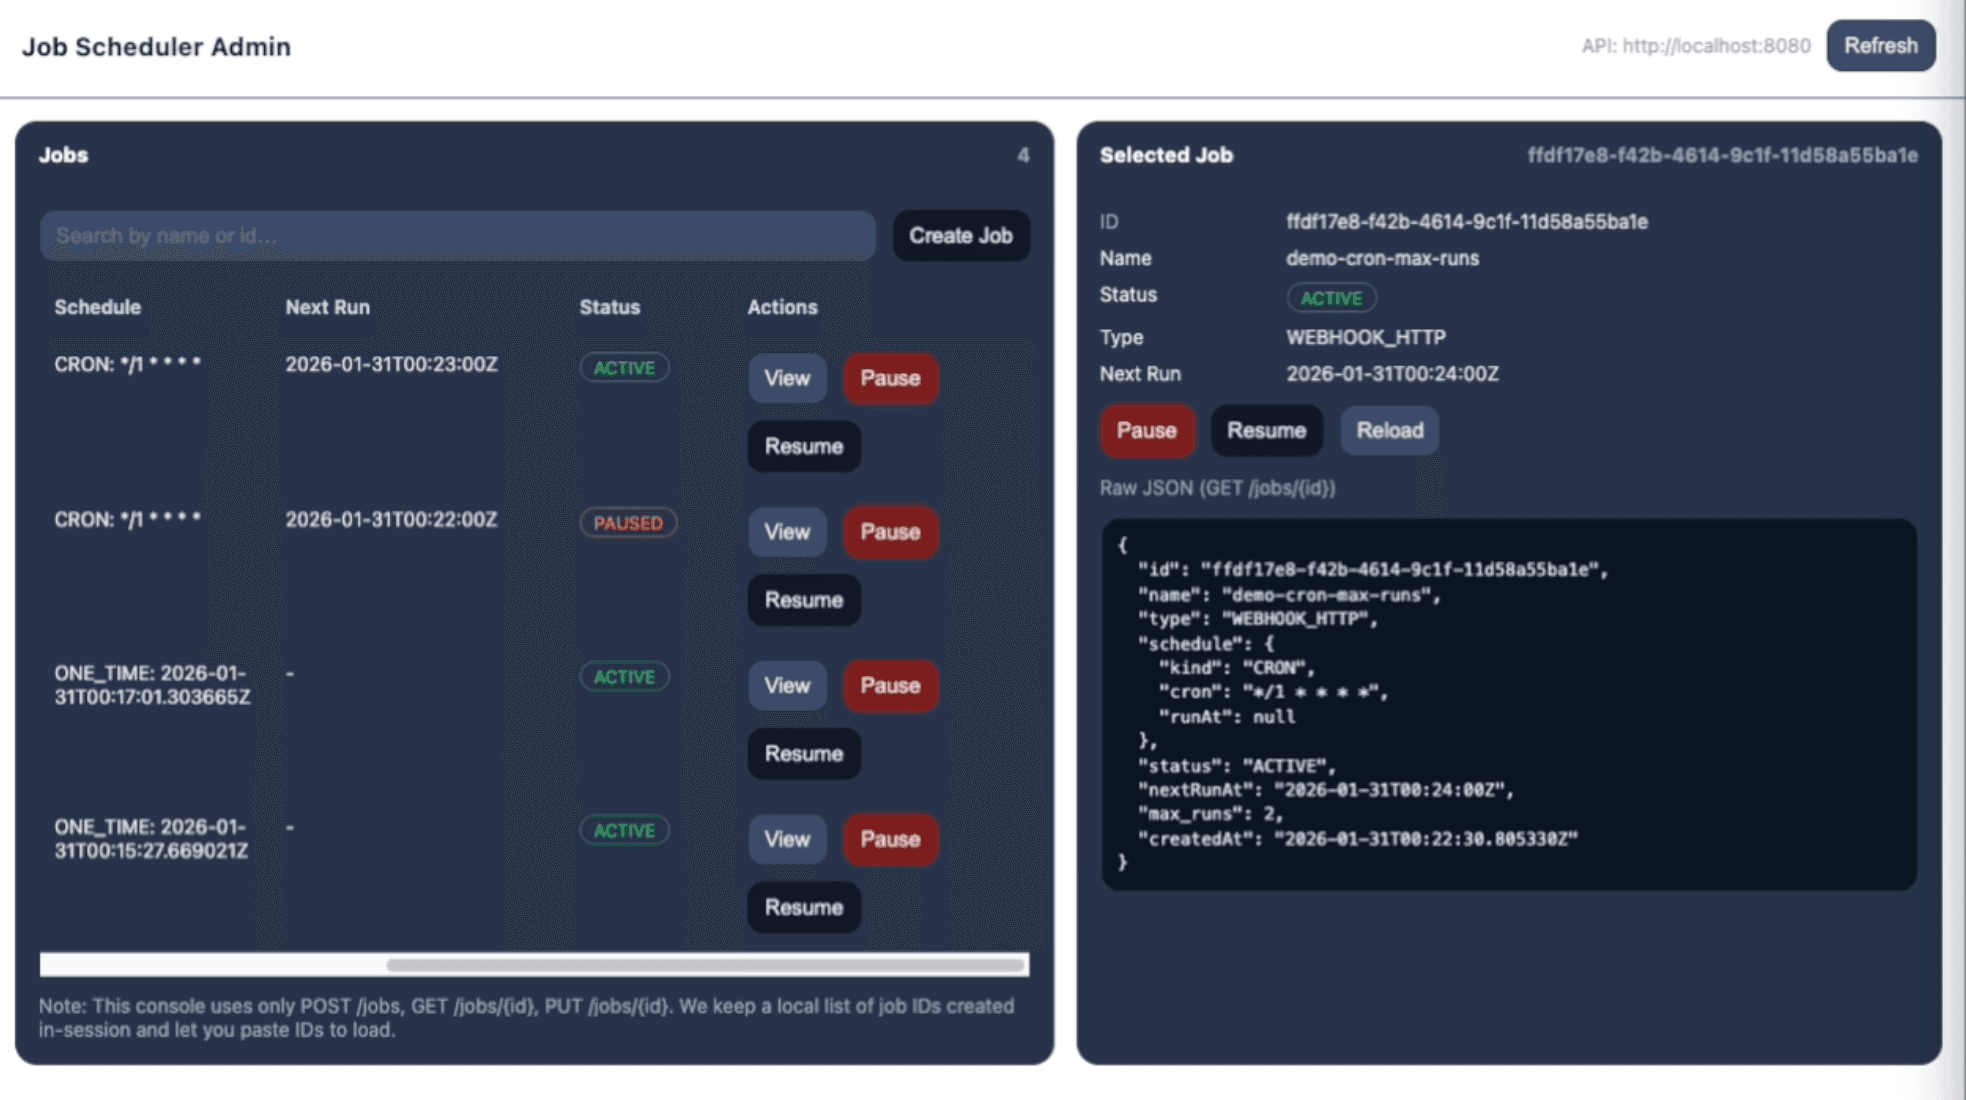Viewport: 1966px width, 1100px height.
Task: Resume the first active cron job
Action: pyautogui.click(x=803, y=447)
